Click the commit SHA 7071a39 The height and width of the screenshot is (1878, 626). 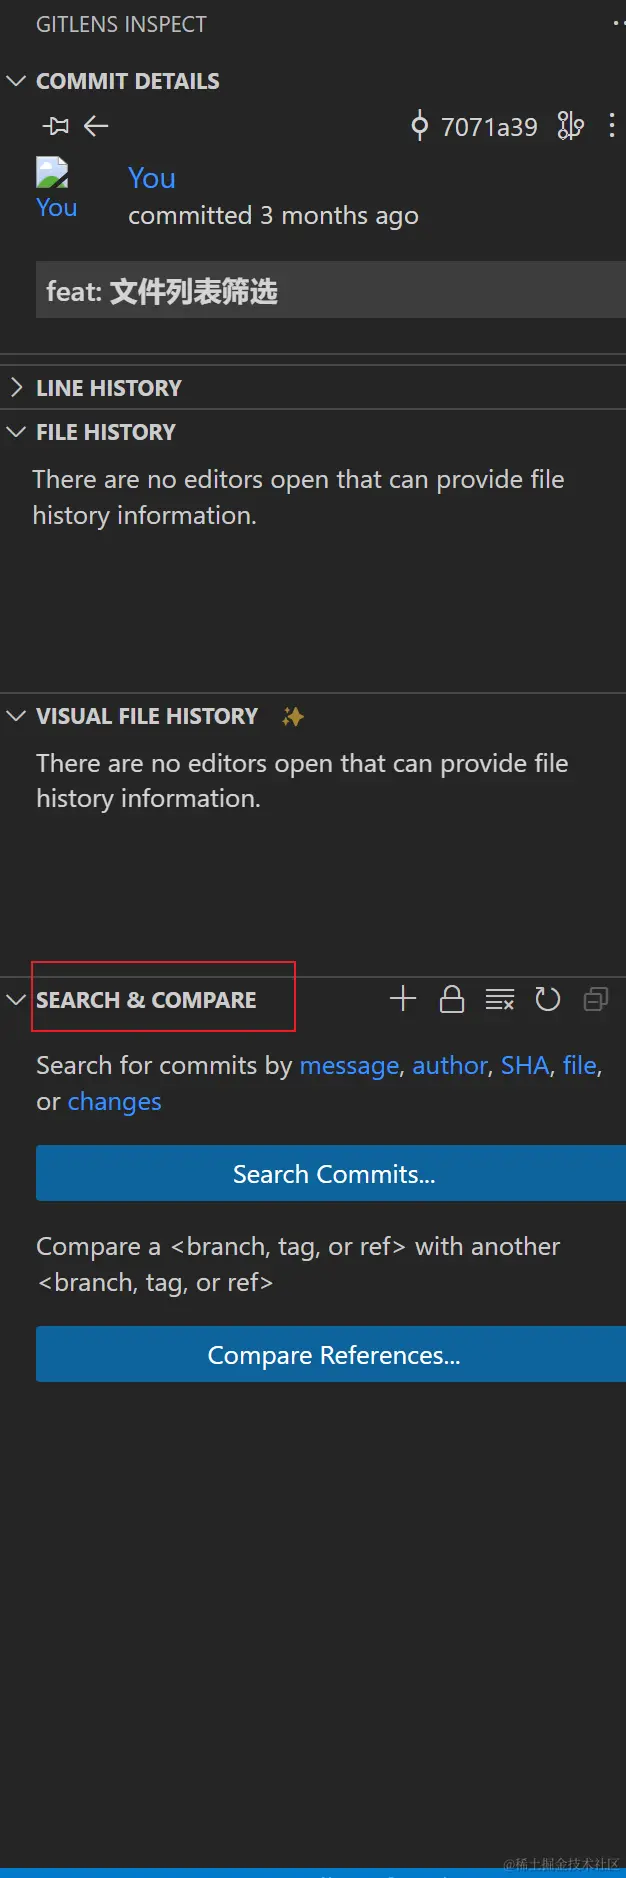488,127
